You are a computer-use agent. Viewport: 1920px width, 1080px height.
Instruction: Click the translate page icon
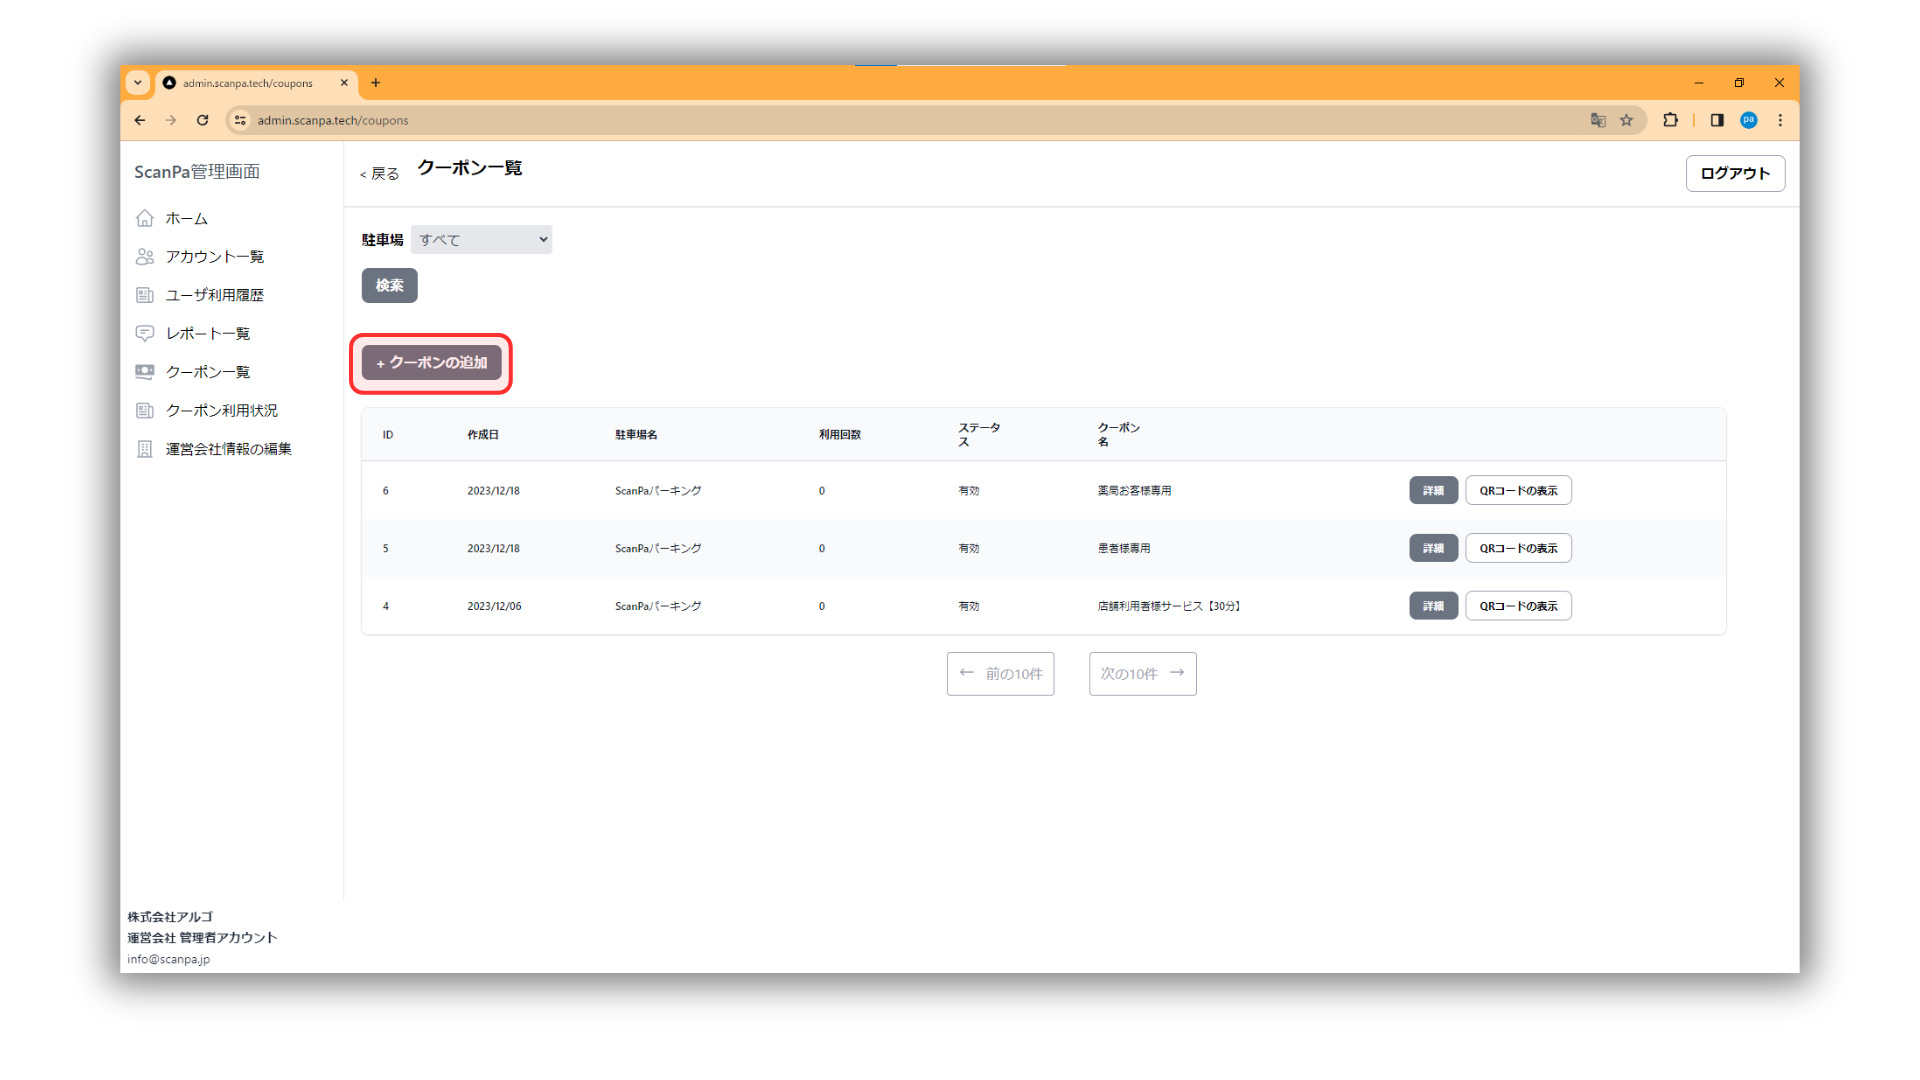[1598, 120]
